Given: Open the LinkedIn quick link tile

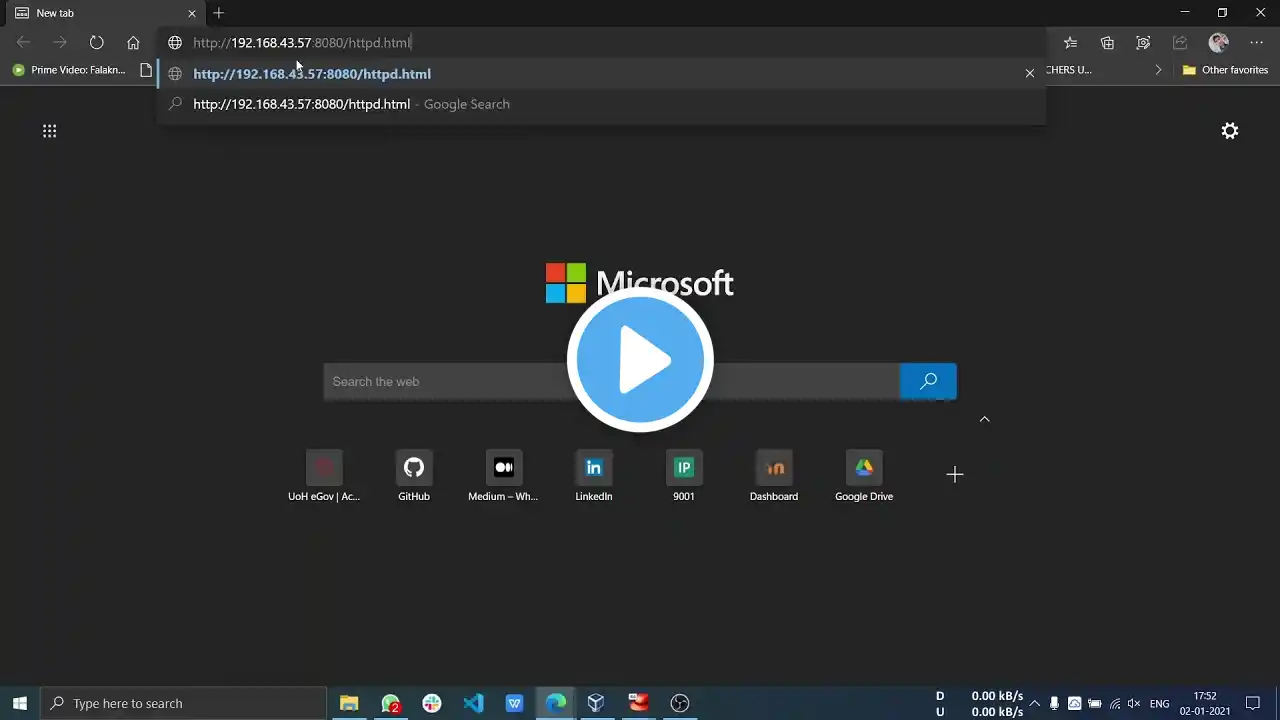Looking at the screenshot, I should click(594, 475).
